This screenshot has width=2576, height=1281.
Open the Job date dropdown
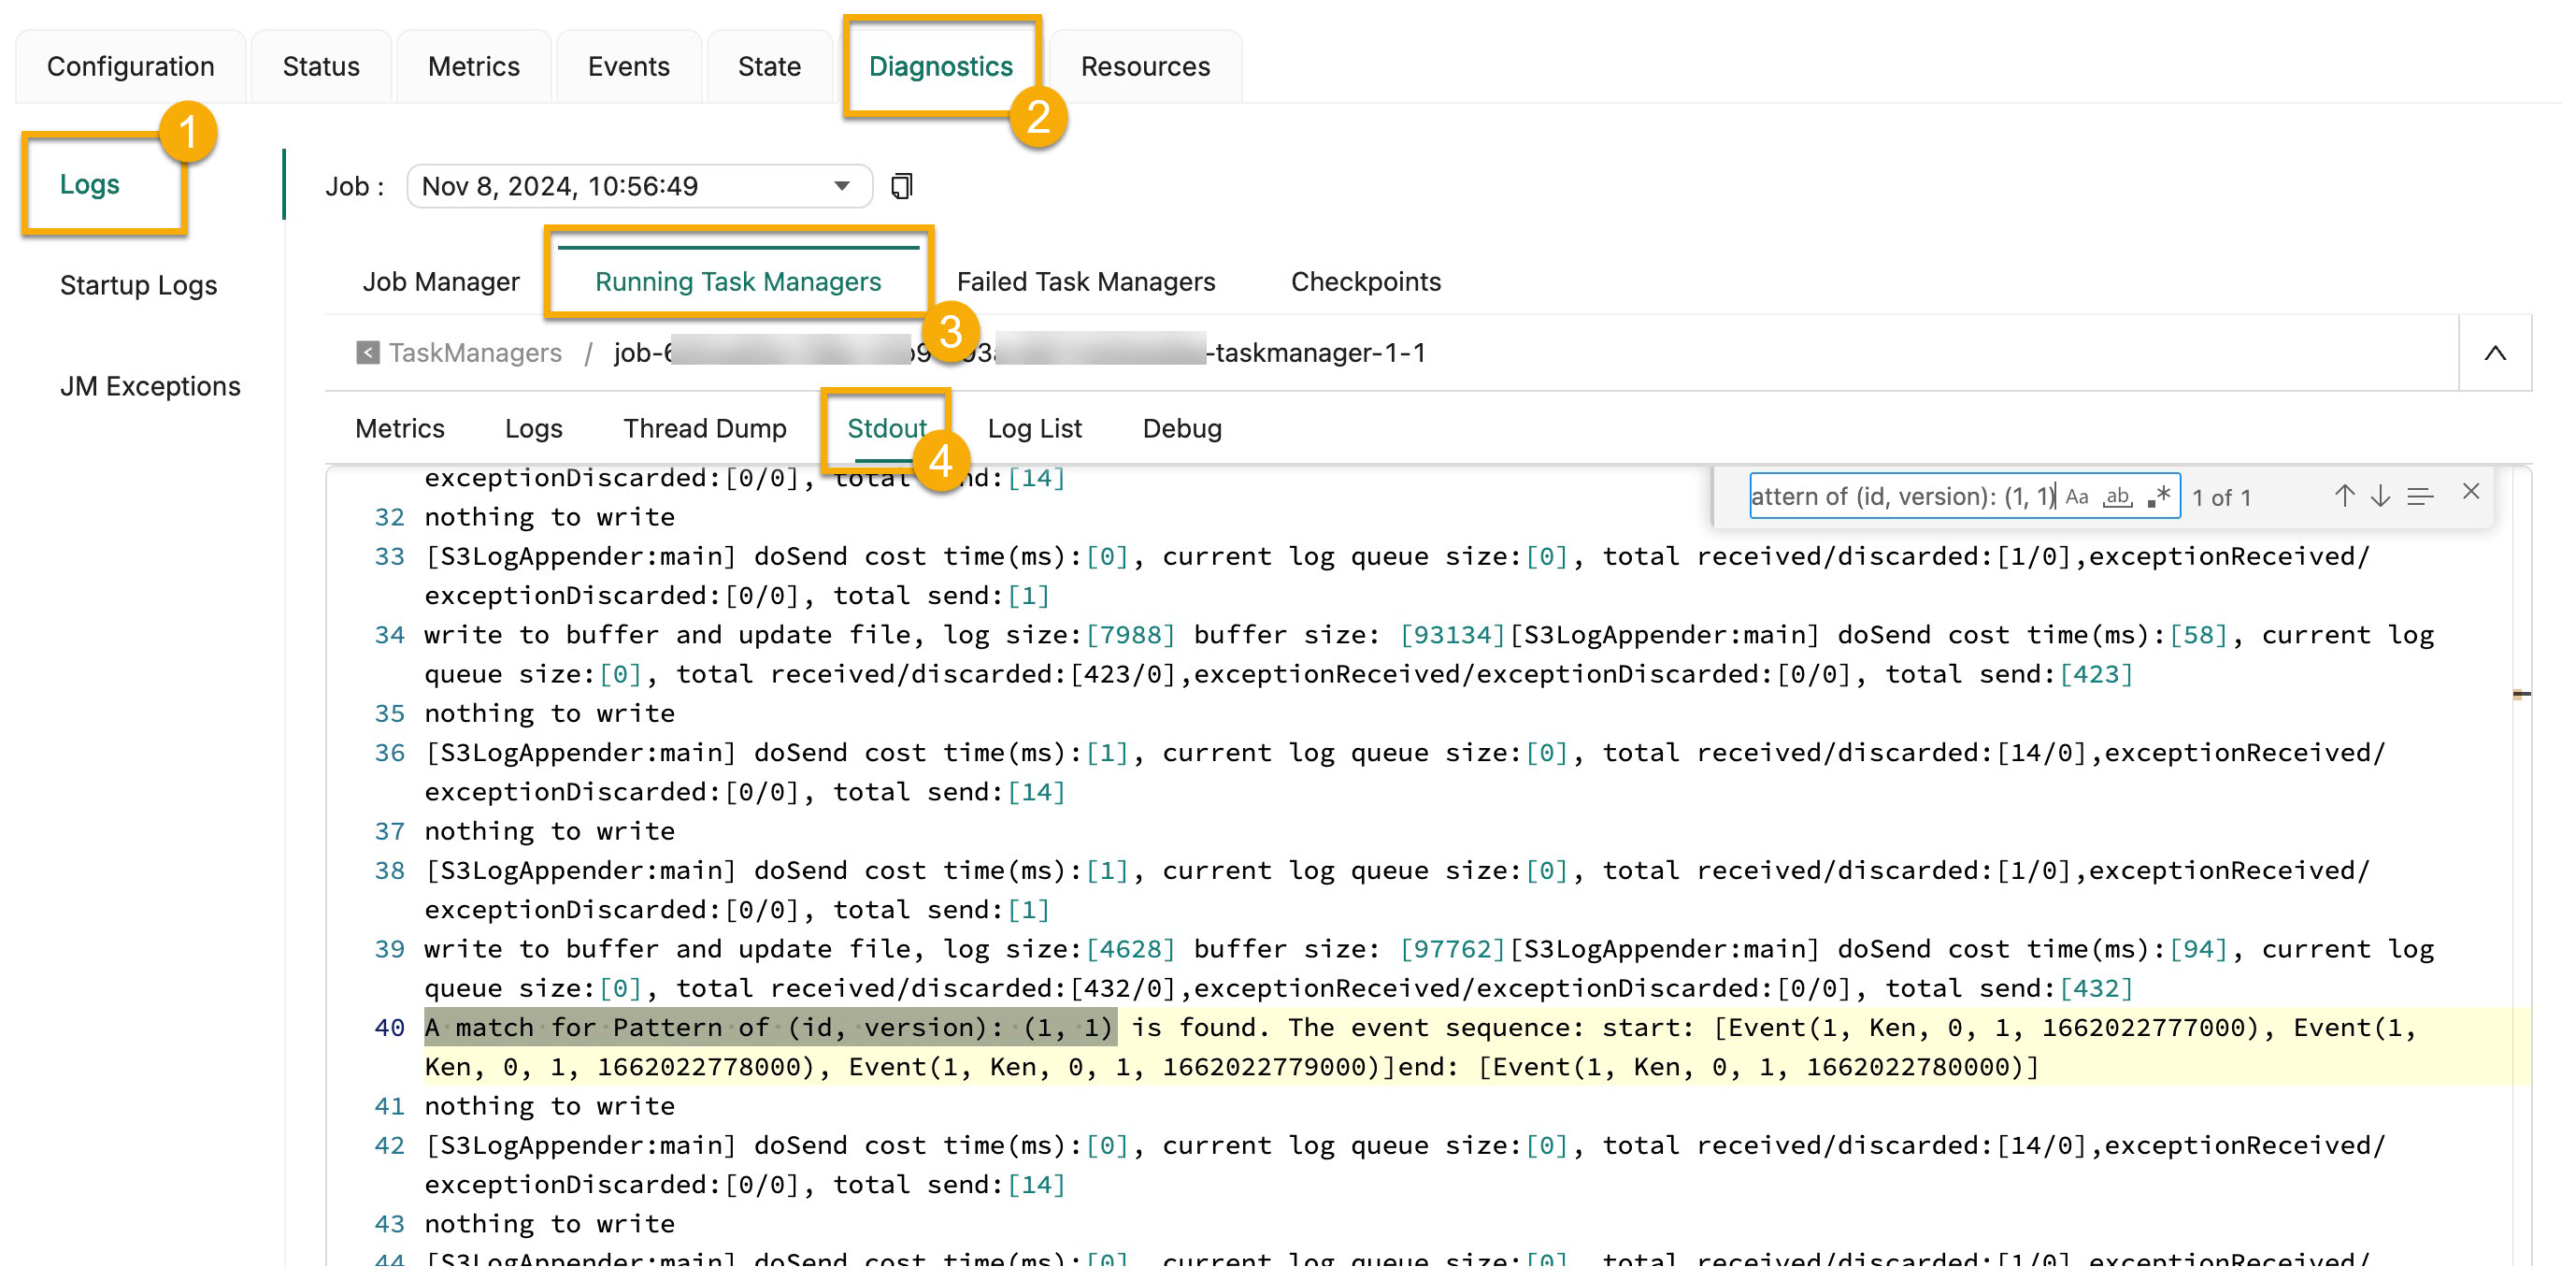(x=639, y=186)
